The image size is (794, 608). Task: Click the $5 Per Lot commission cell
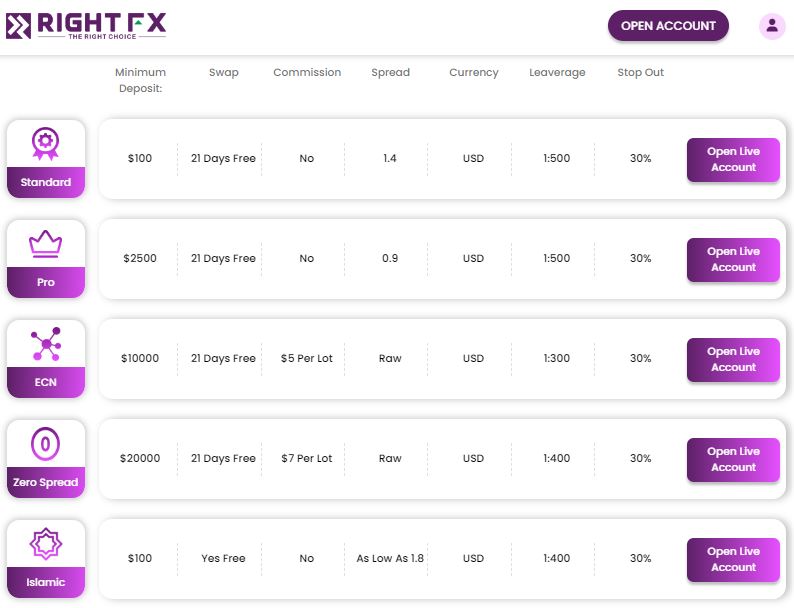point(306,358)
